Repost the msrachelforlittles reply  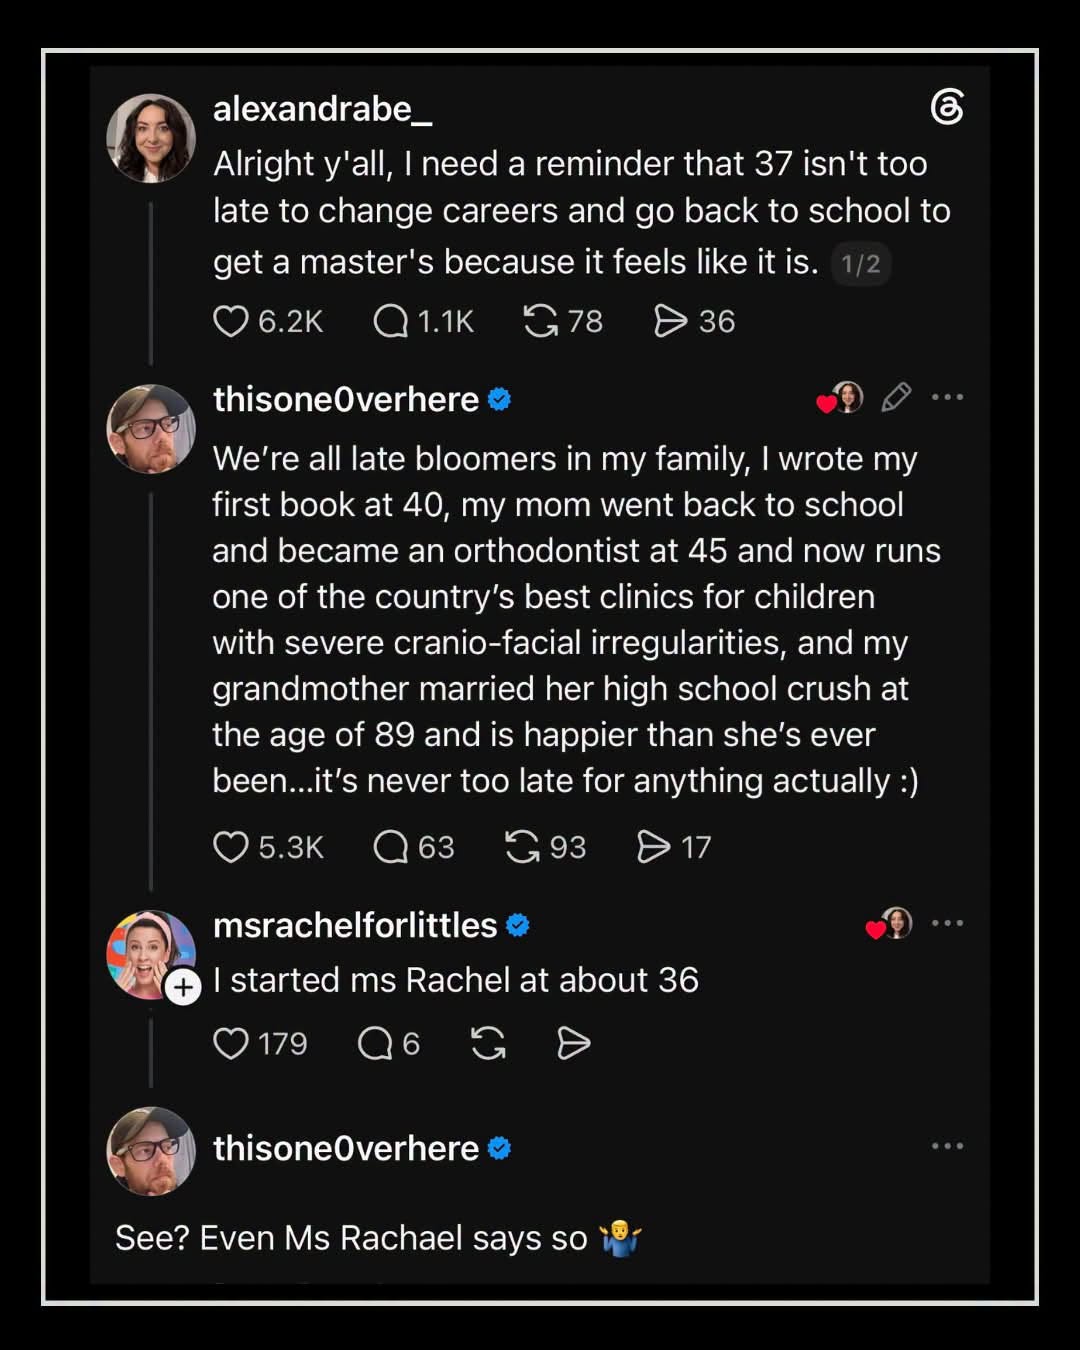tap(488, 1043)
